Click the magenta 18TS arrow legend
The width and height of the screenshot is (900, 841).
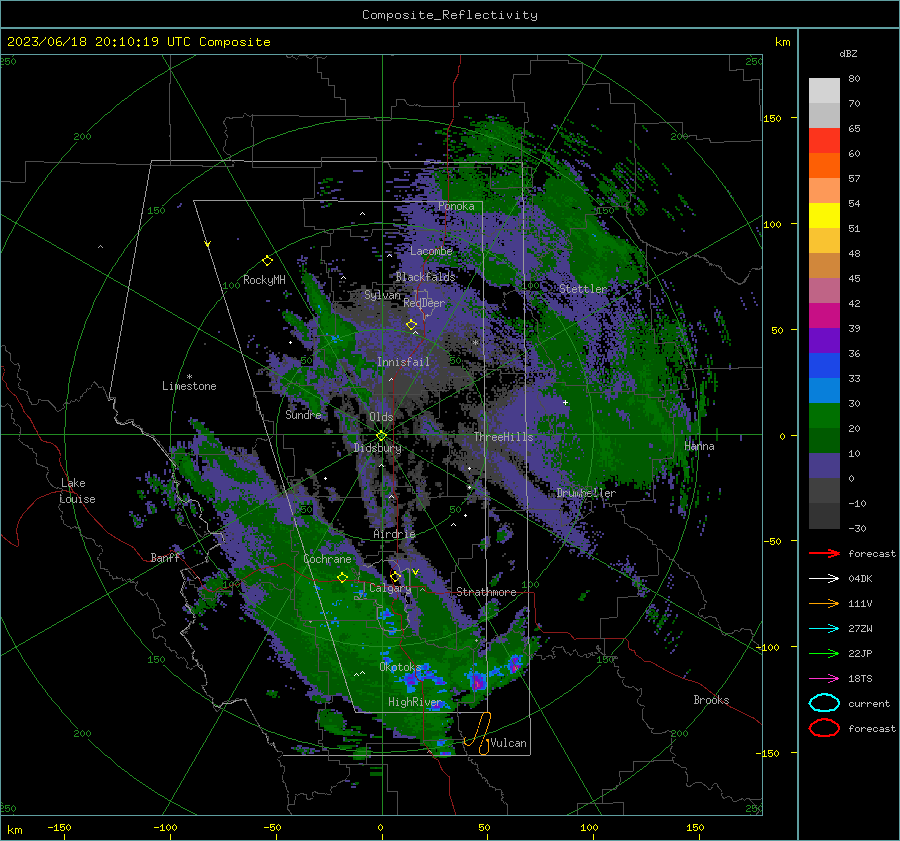click(x=824, y=679)
